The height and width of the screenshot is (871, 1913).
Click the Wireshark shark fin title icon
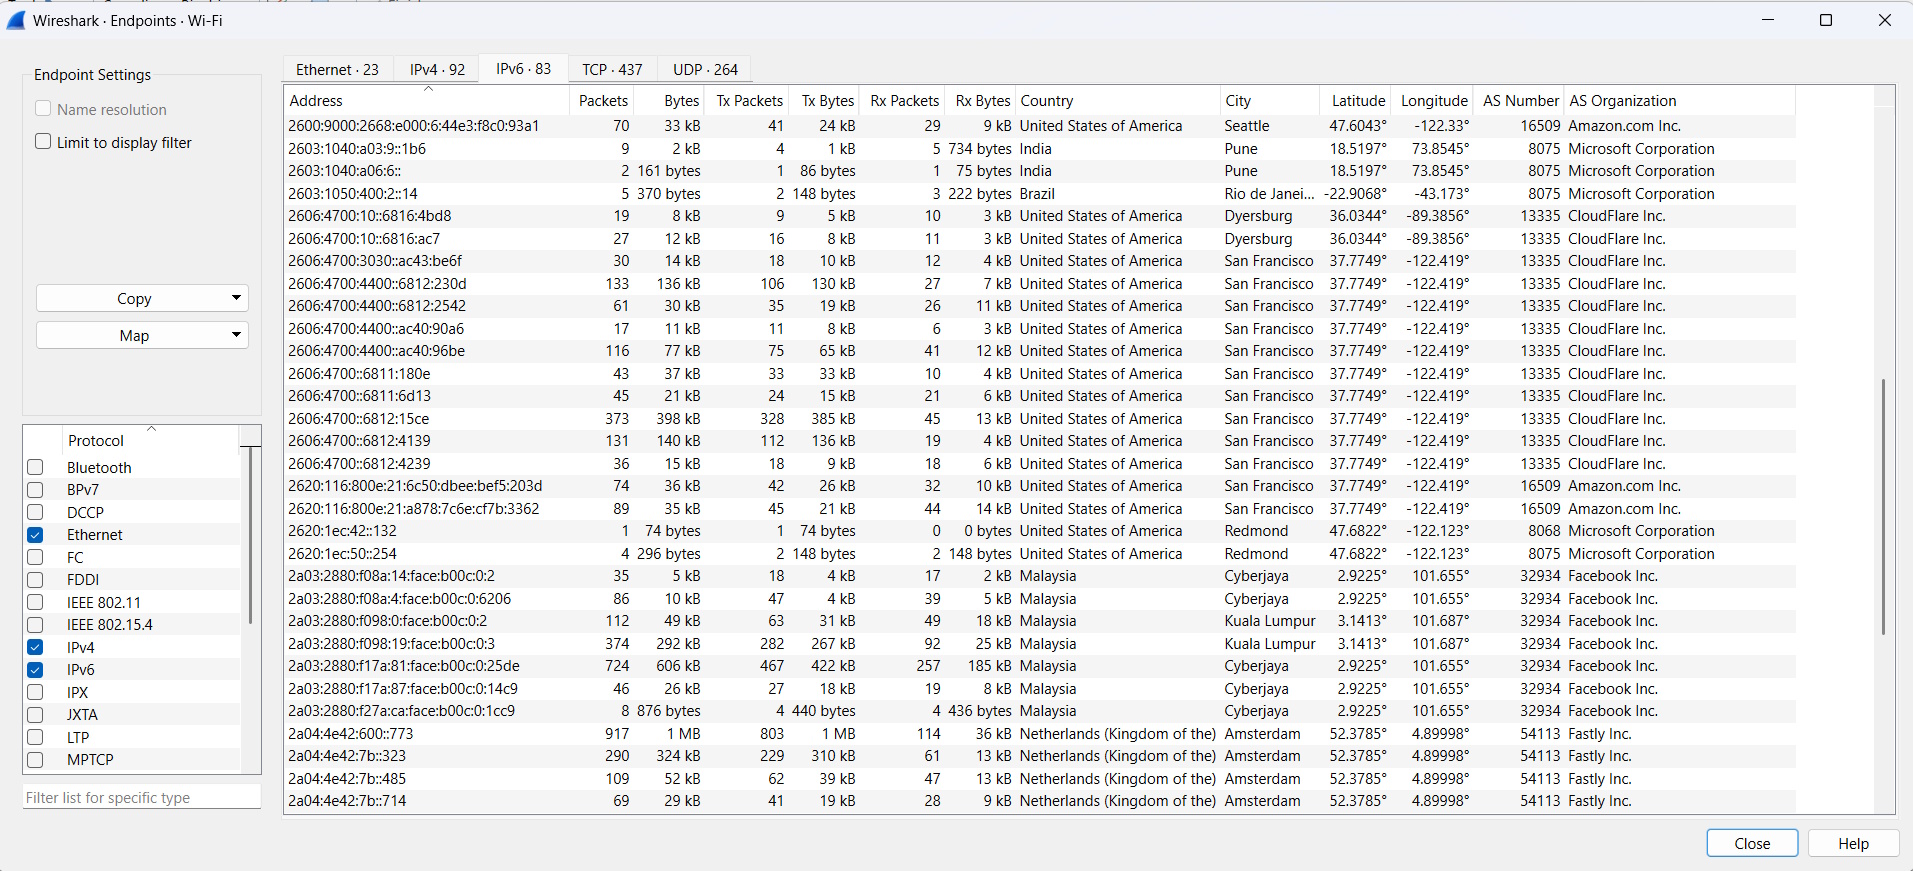tap(16, 20)
